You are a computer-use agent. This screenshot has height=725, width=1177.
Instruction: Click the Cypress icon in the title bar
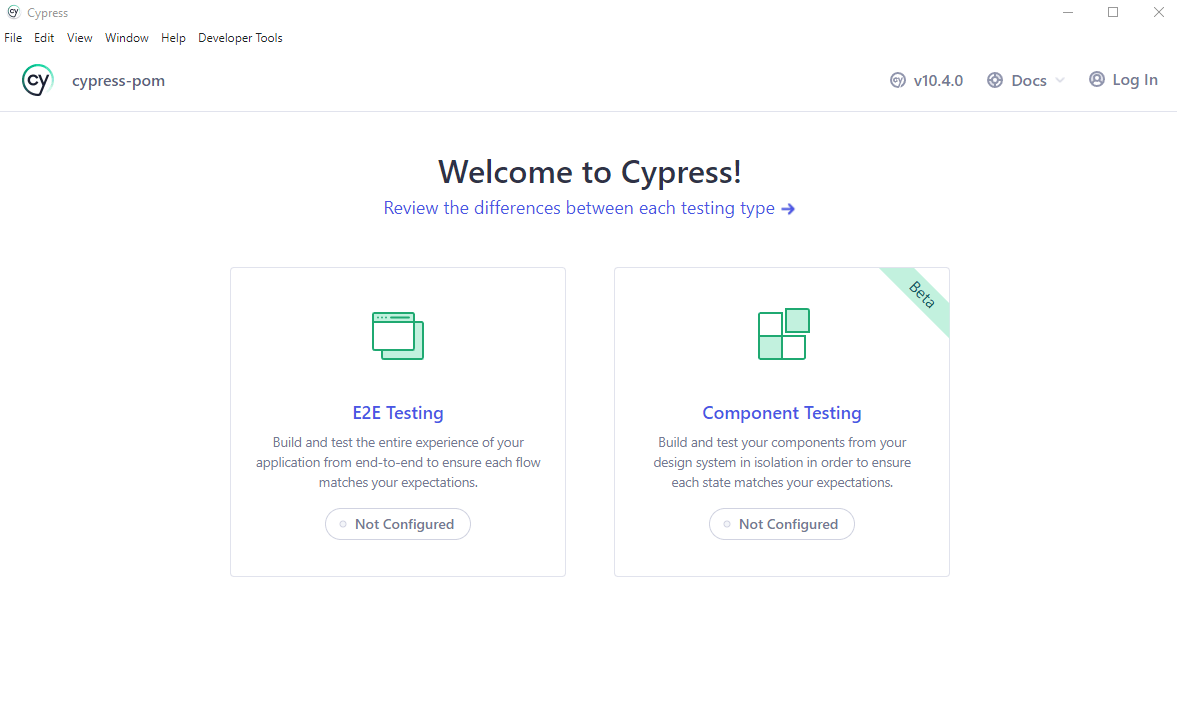point(13,12)
